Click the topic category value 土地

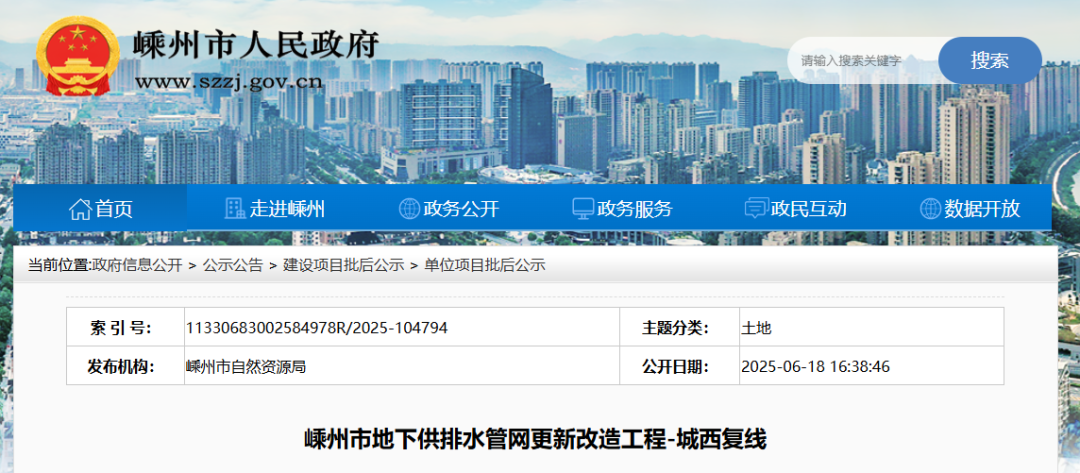point(756,328)
